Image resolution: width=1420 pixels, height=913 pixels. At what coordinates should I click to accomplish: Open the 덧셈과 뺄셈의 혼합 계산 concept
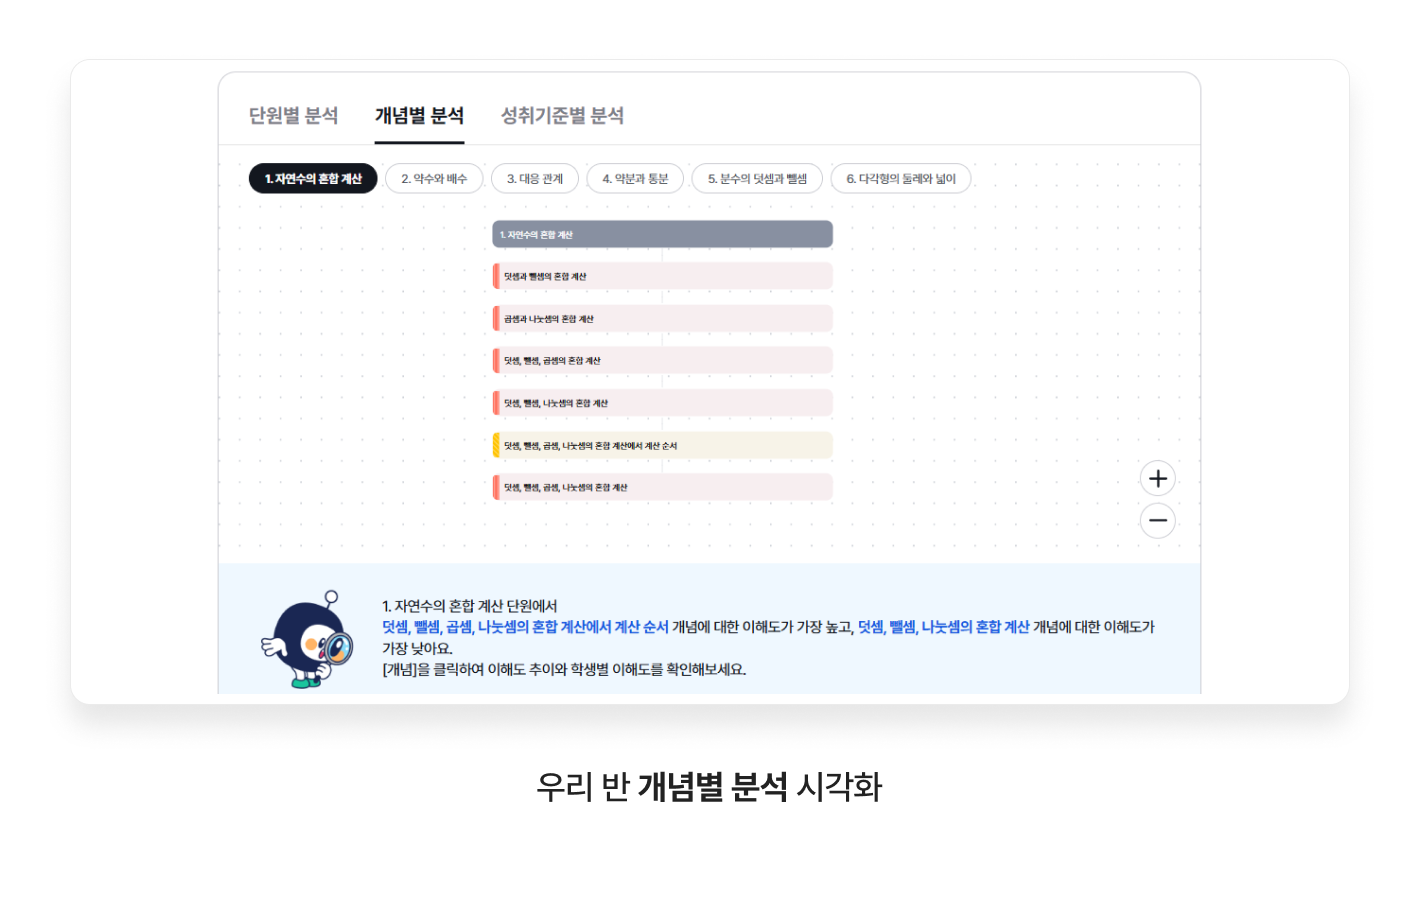pos(662,277)
